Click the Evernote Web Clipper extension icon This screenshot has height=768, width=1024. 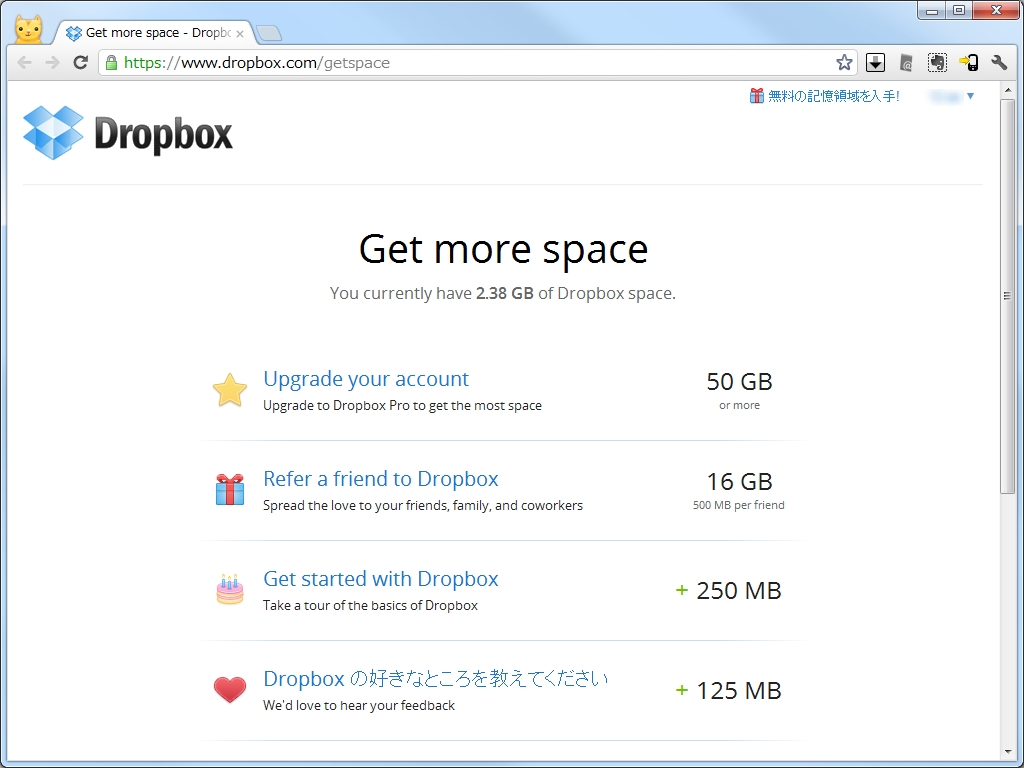937,62
